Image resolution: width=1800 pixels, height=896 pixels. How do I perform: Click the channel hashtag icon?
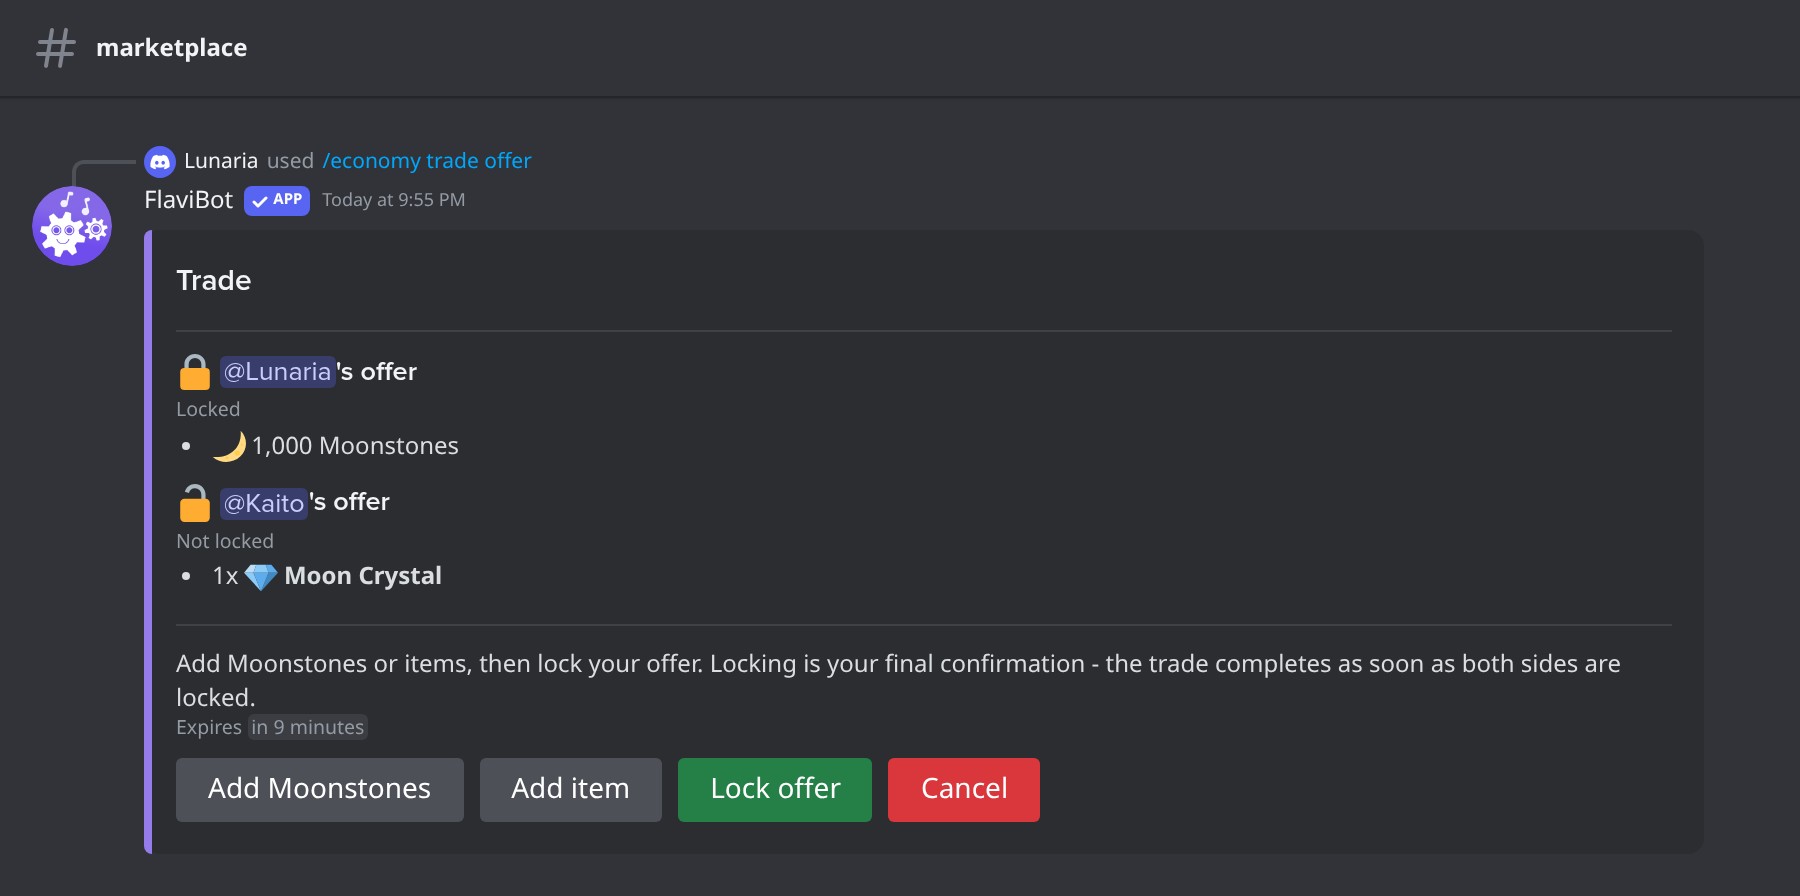[x=56, y=48]
